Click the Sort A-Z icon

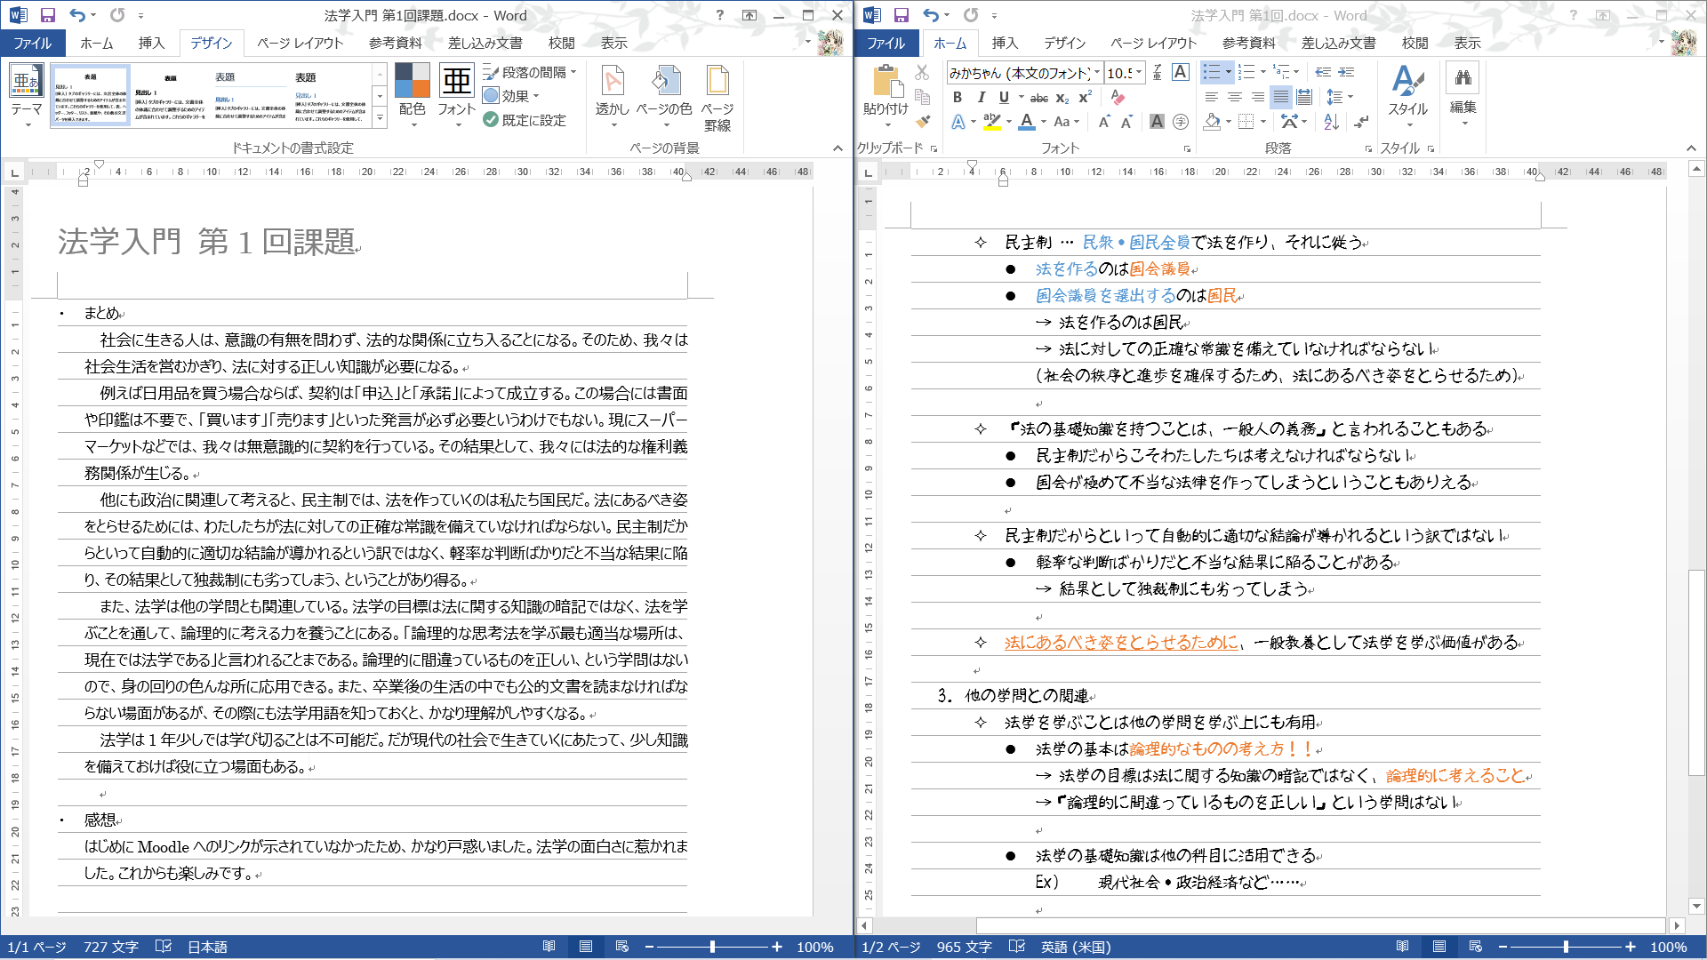(1331, 122)
